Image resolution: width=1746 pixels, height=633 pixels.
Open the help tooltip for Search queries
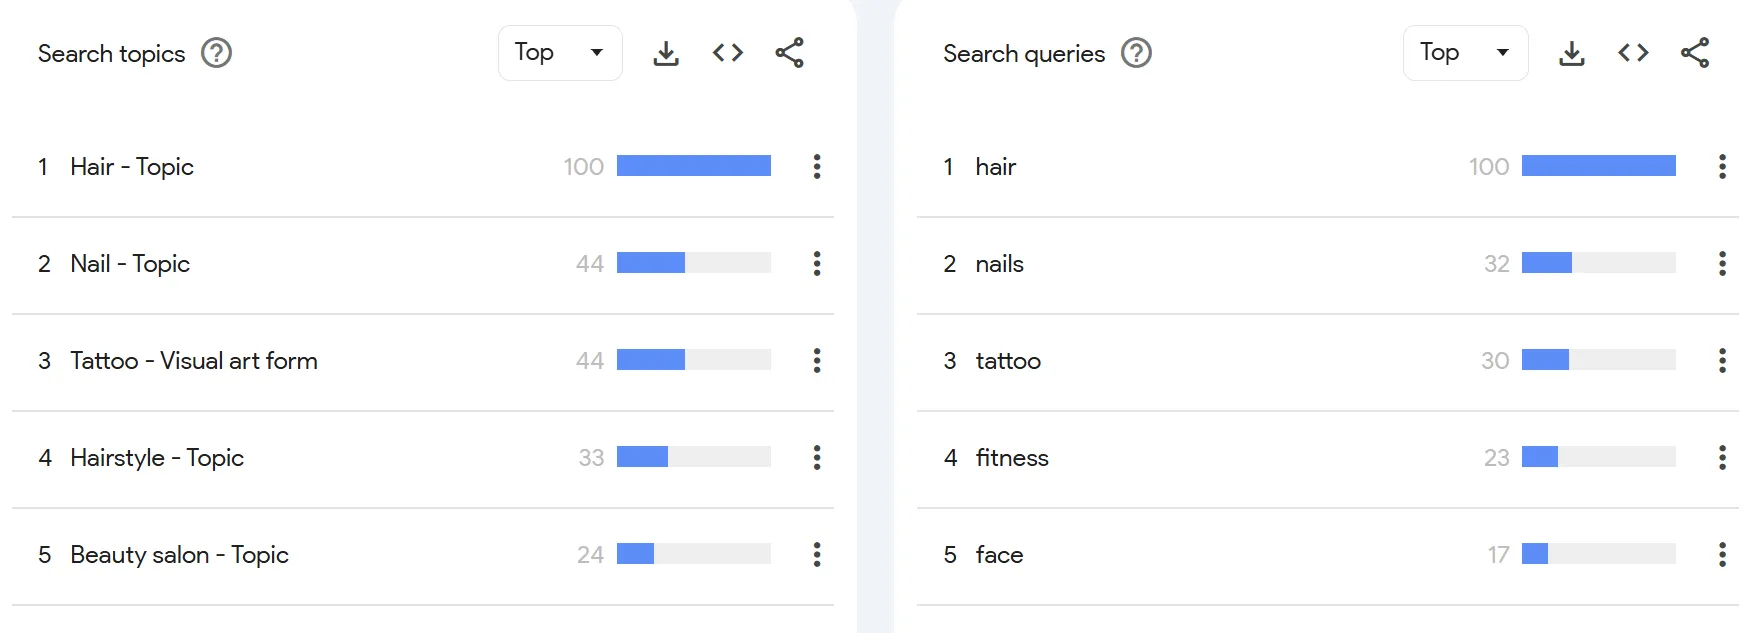[1135, 53]
